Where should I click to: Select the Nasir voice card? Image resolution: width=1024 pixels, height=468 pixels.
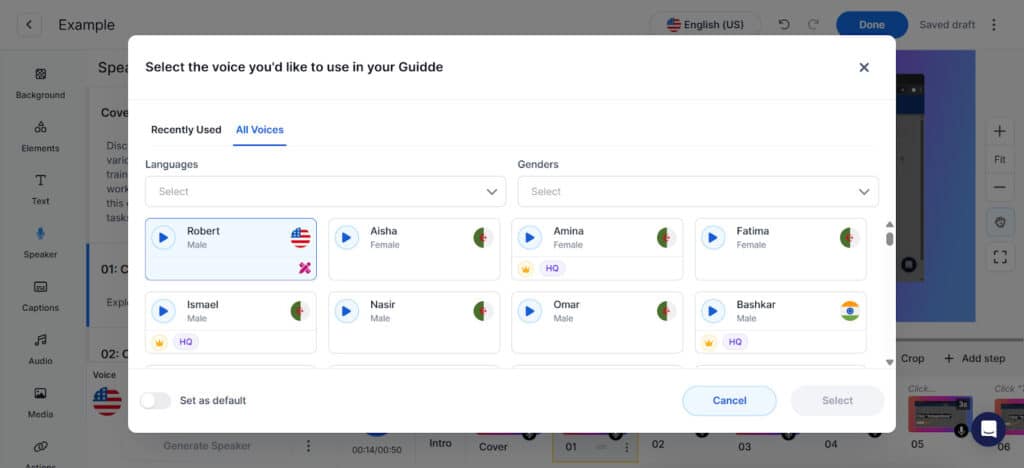point(414,322)
